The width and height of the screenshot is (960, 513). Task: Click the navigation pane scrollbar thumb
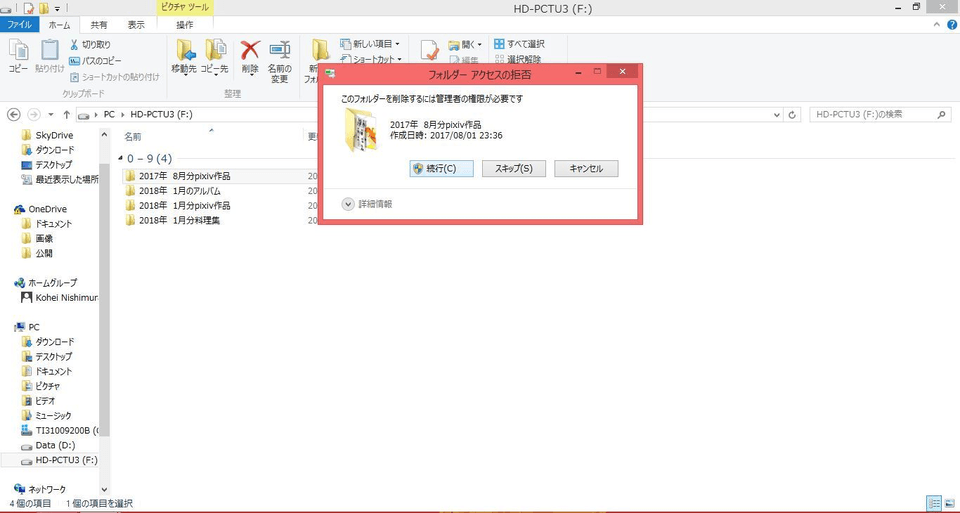[104, 300]
